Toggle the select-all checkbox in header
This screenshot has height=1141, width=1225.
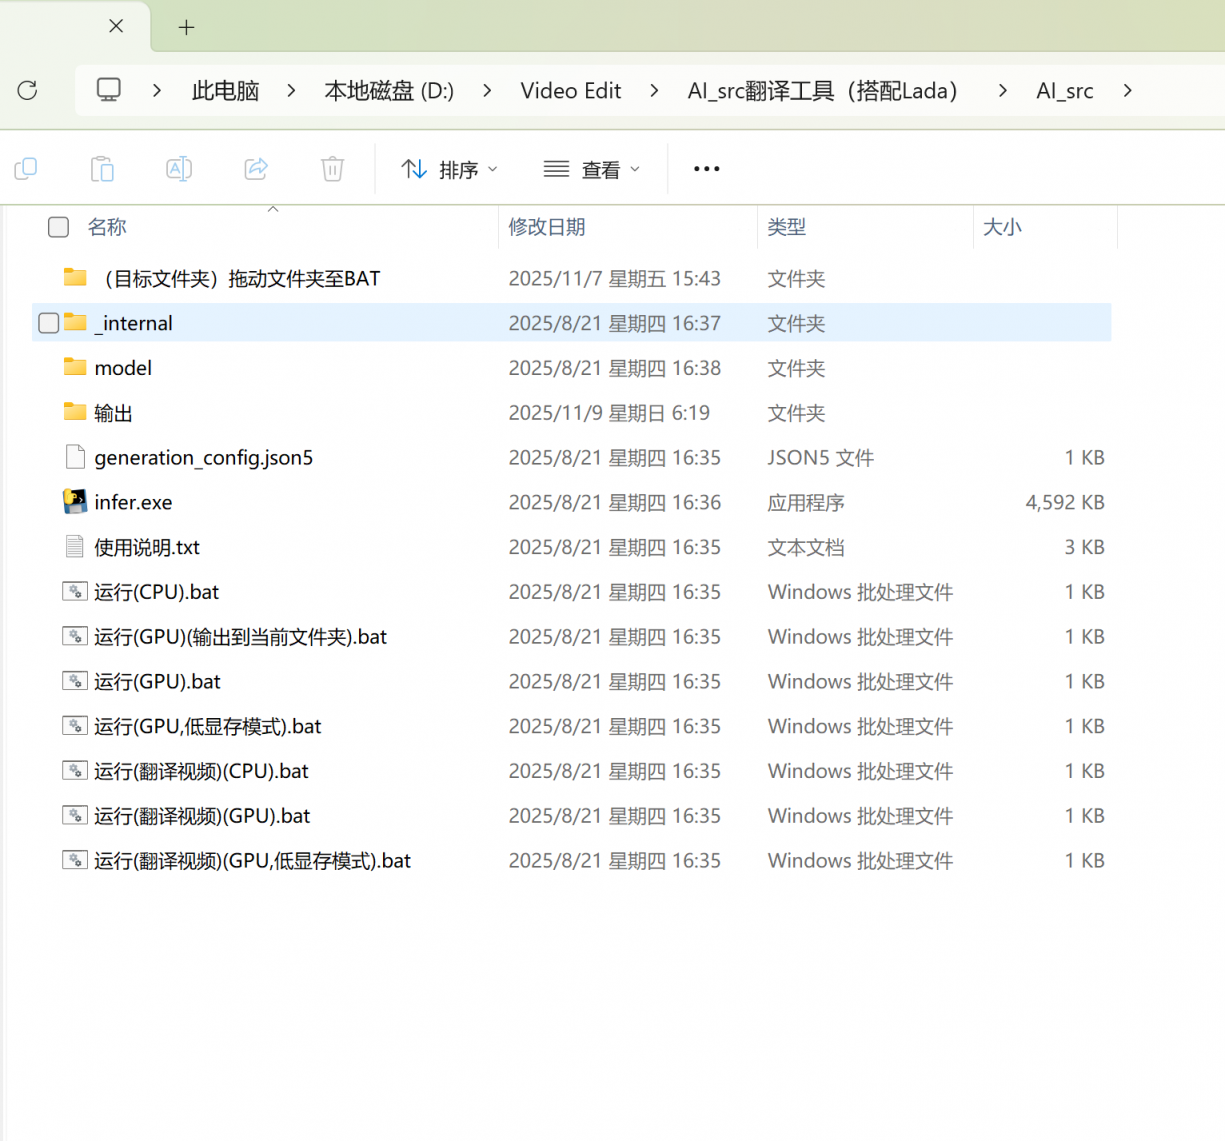pyautogui.click(x=59, y=228)
